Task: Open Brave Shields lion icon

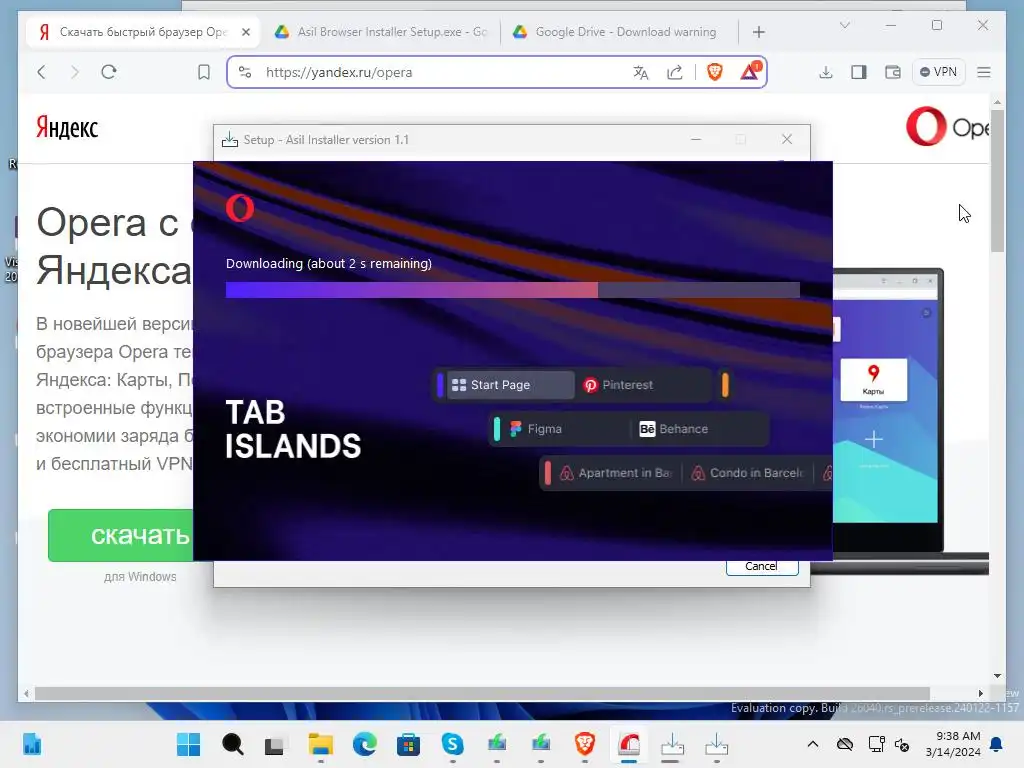Action: tap(714, 72)
